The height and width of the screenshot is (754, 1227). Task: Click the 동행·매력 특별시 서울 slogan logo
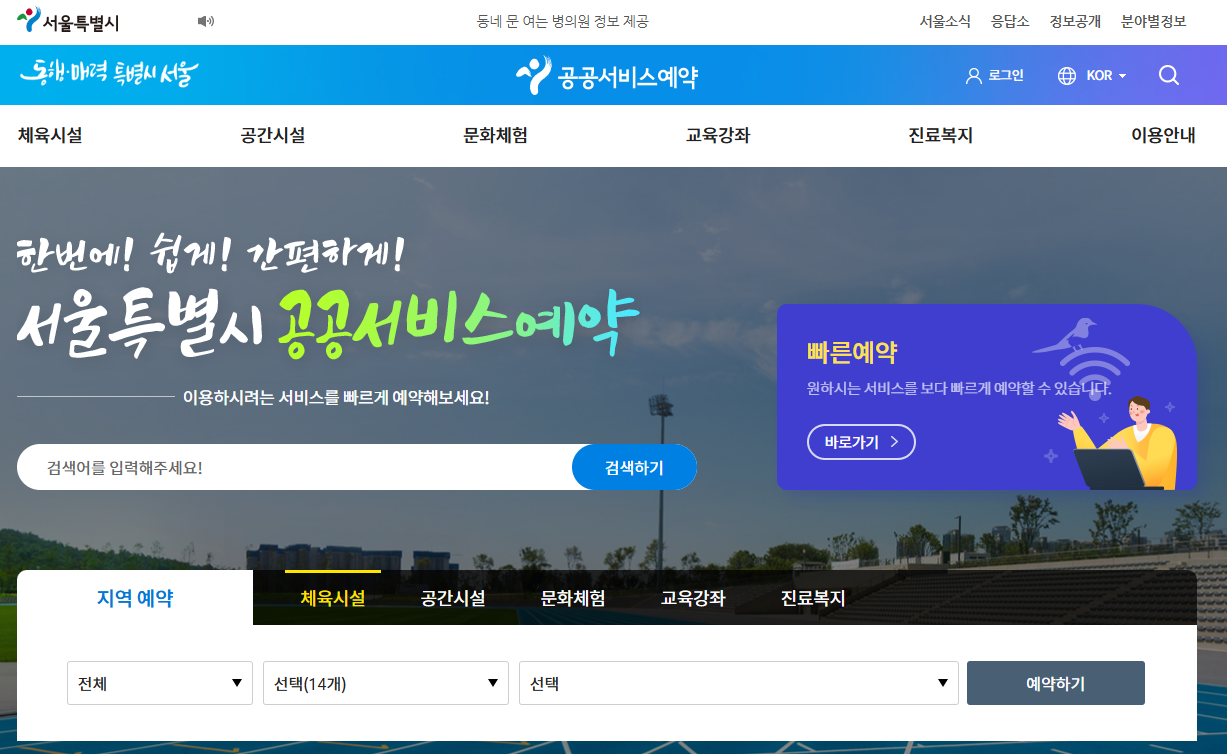[x=110, y=73]
